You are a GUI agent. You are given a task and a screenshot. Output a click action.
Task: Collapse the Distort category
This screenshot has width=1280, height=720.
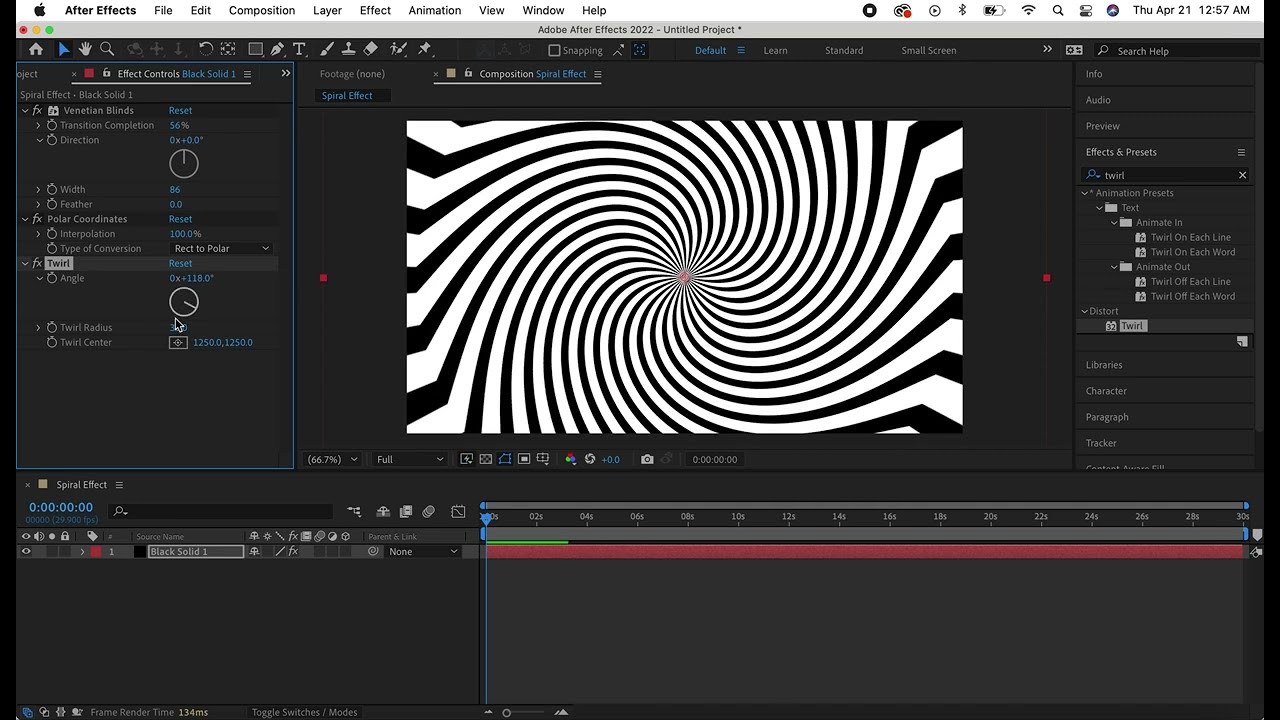pyautogui.click(x=1084, y=311)
